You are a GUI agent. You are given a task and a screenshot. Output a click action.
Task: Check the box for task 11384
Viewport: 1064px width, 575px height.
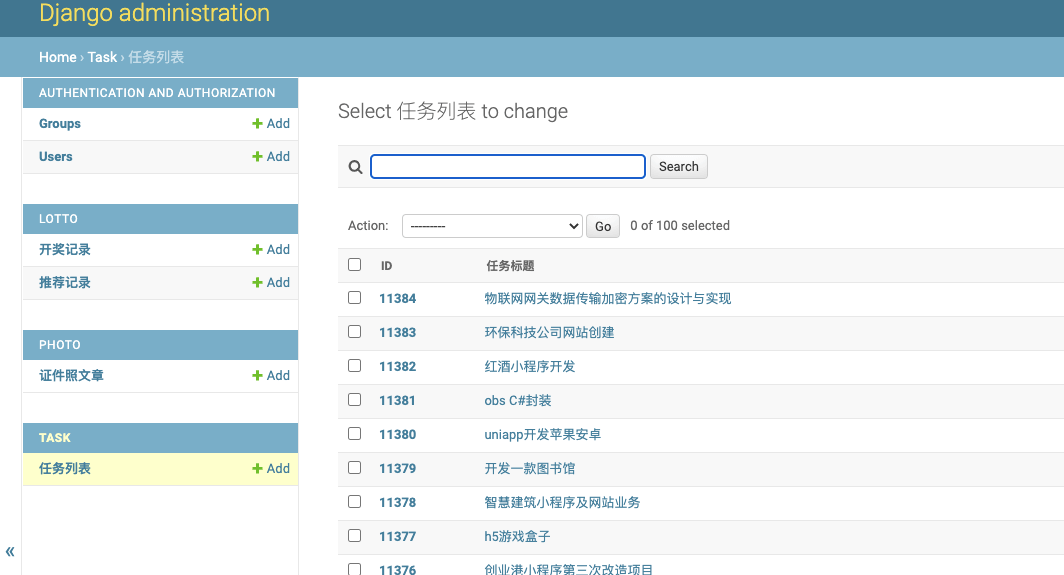(x=354, y=297)
